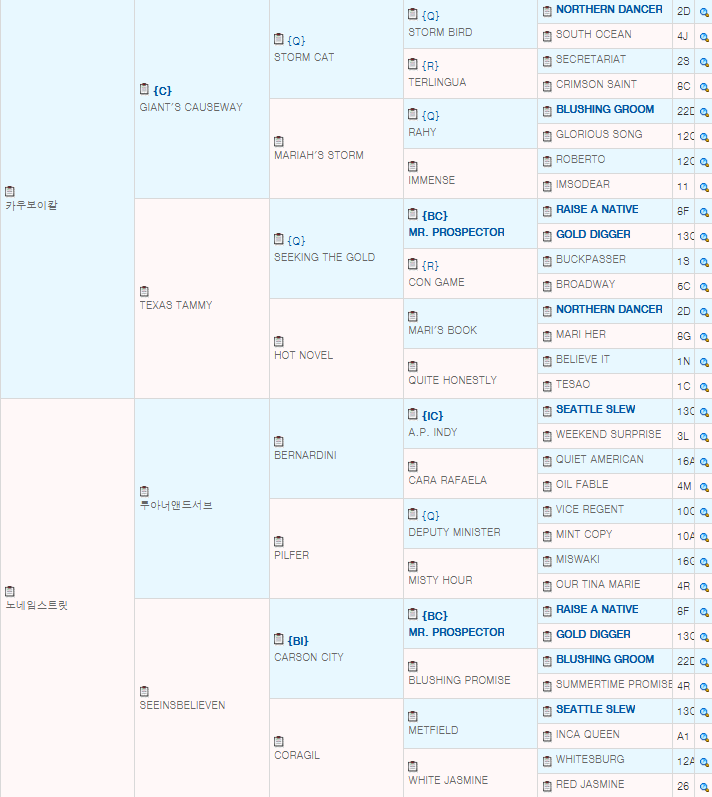Click clipboard icon above WHITE JASMINE

(x=413, y=766)
